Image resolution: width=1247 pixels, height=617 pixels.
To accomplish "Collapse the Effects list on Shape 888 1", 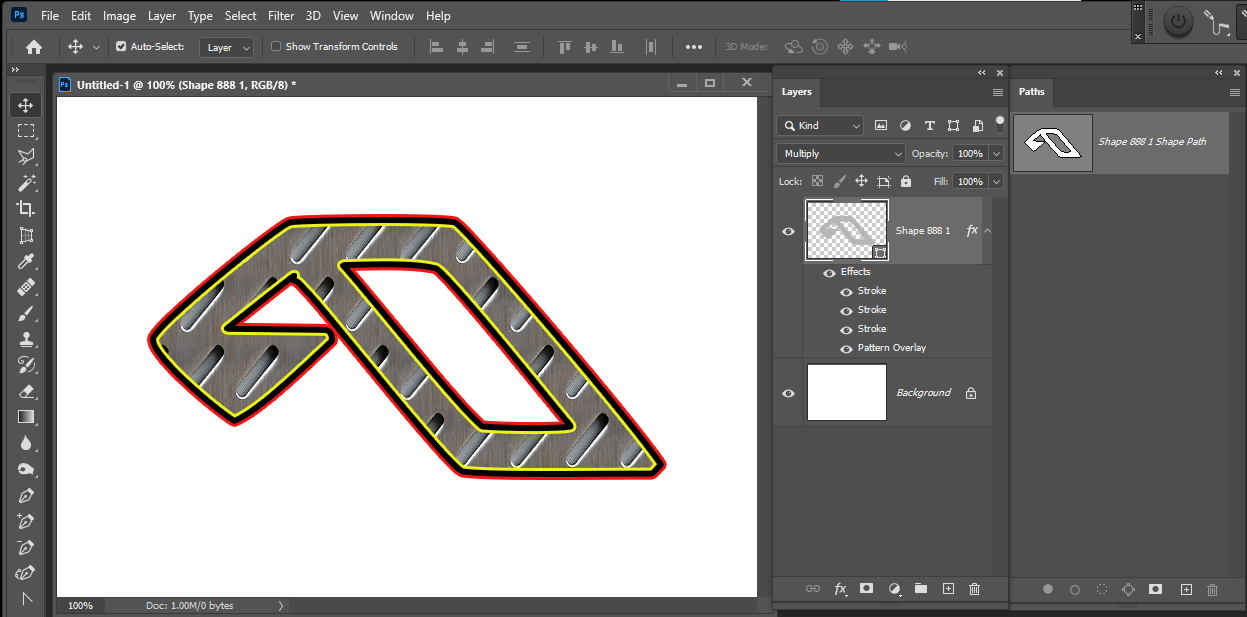I will [987, 230].
